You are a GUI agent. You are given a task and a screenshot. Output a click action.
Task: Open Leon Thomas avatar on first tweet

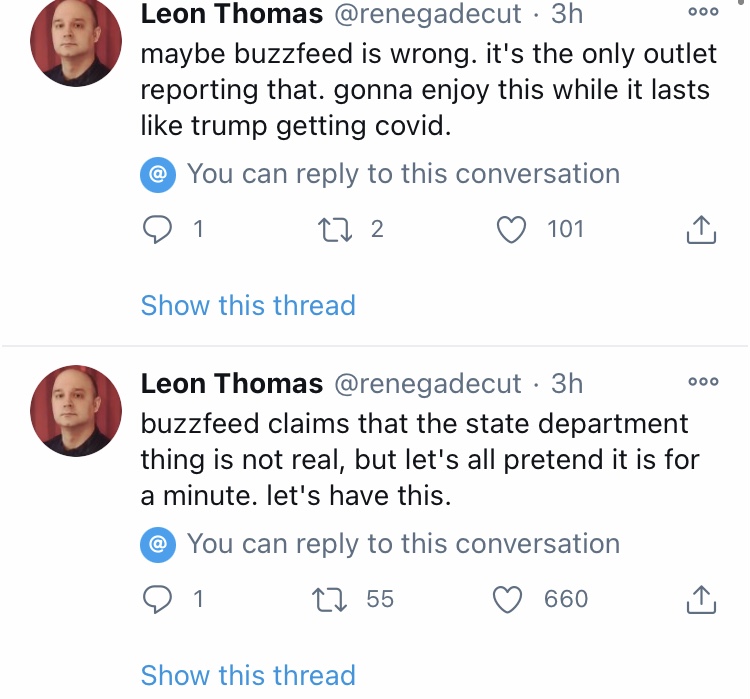click(76, 42)
